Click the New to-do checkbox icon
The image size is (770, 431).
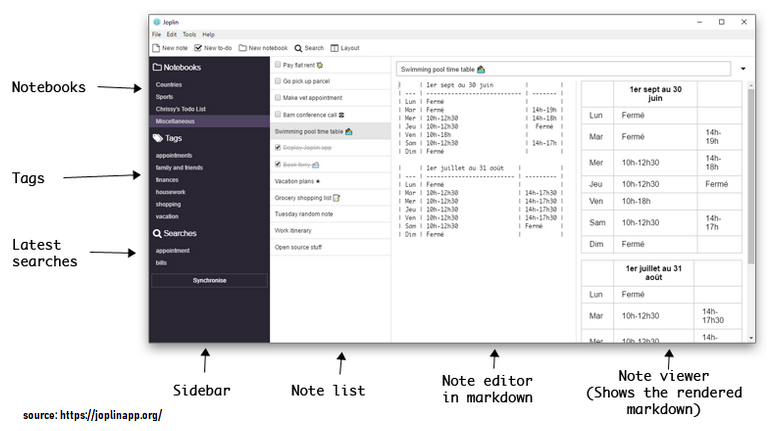click(x=198, y=47)
